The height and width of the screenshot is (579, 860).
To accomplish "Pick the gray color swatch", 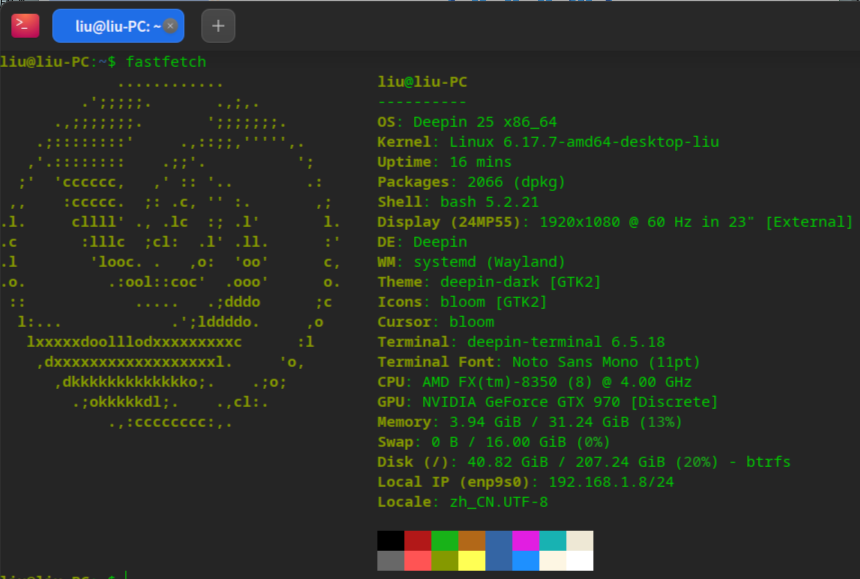I will (x=391, y=560).
